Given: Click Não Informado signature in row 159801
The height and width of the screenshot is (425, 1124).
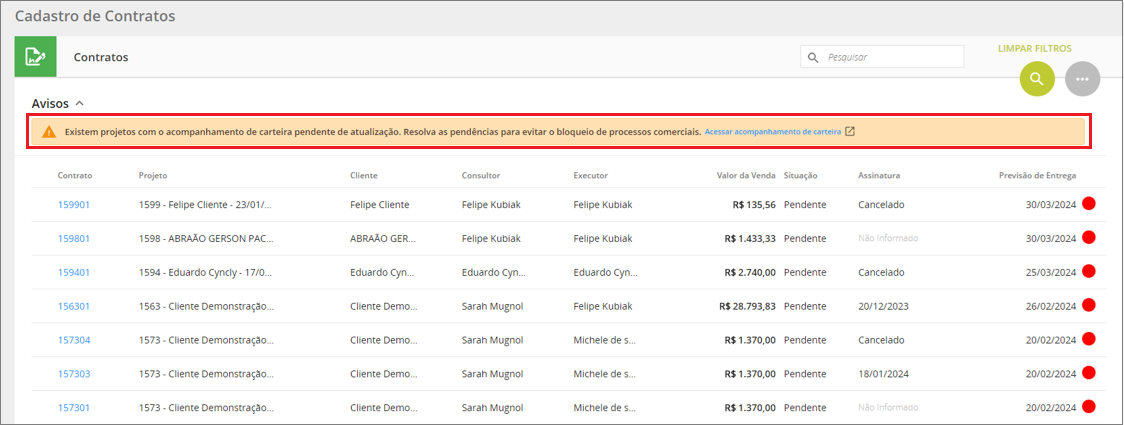Looking at the screenshot, I should coord(887,238).
